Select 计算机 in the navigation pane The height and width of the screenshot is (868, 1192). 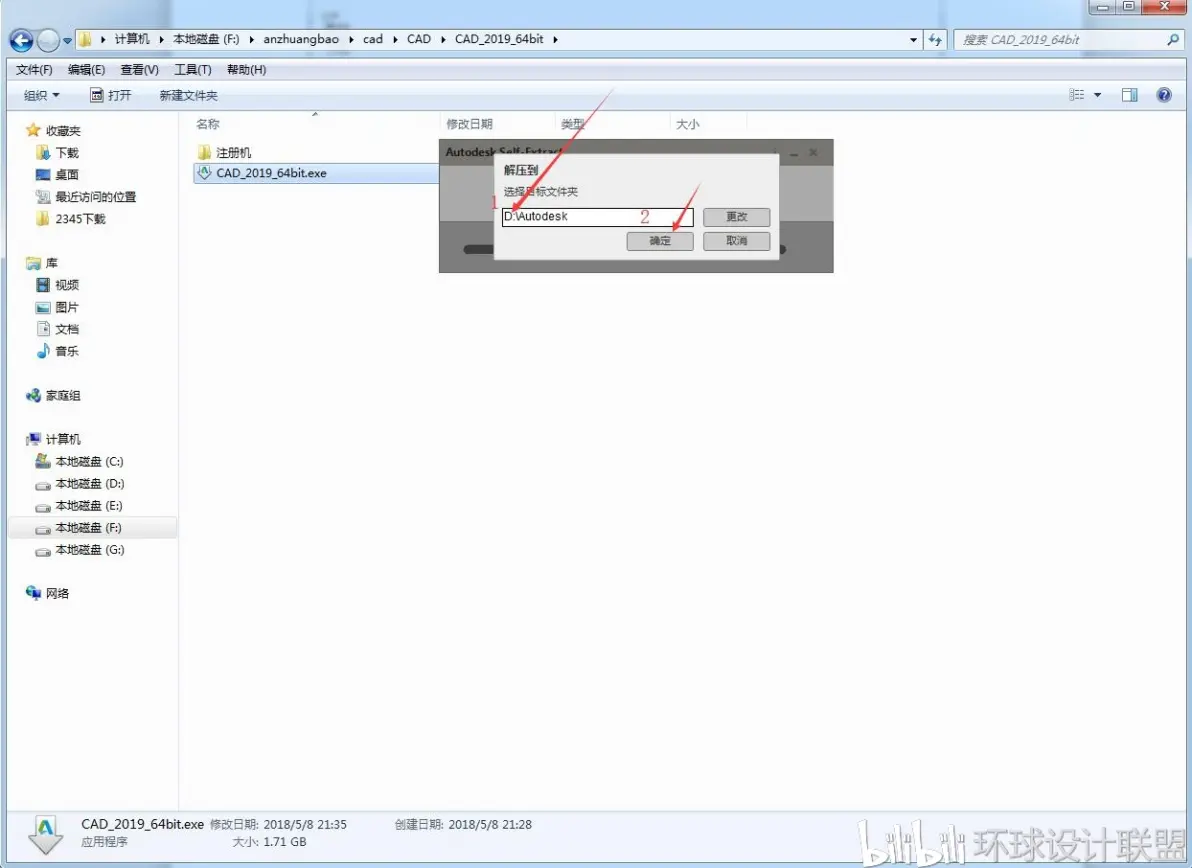62,439
